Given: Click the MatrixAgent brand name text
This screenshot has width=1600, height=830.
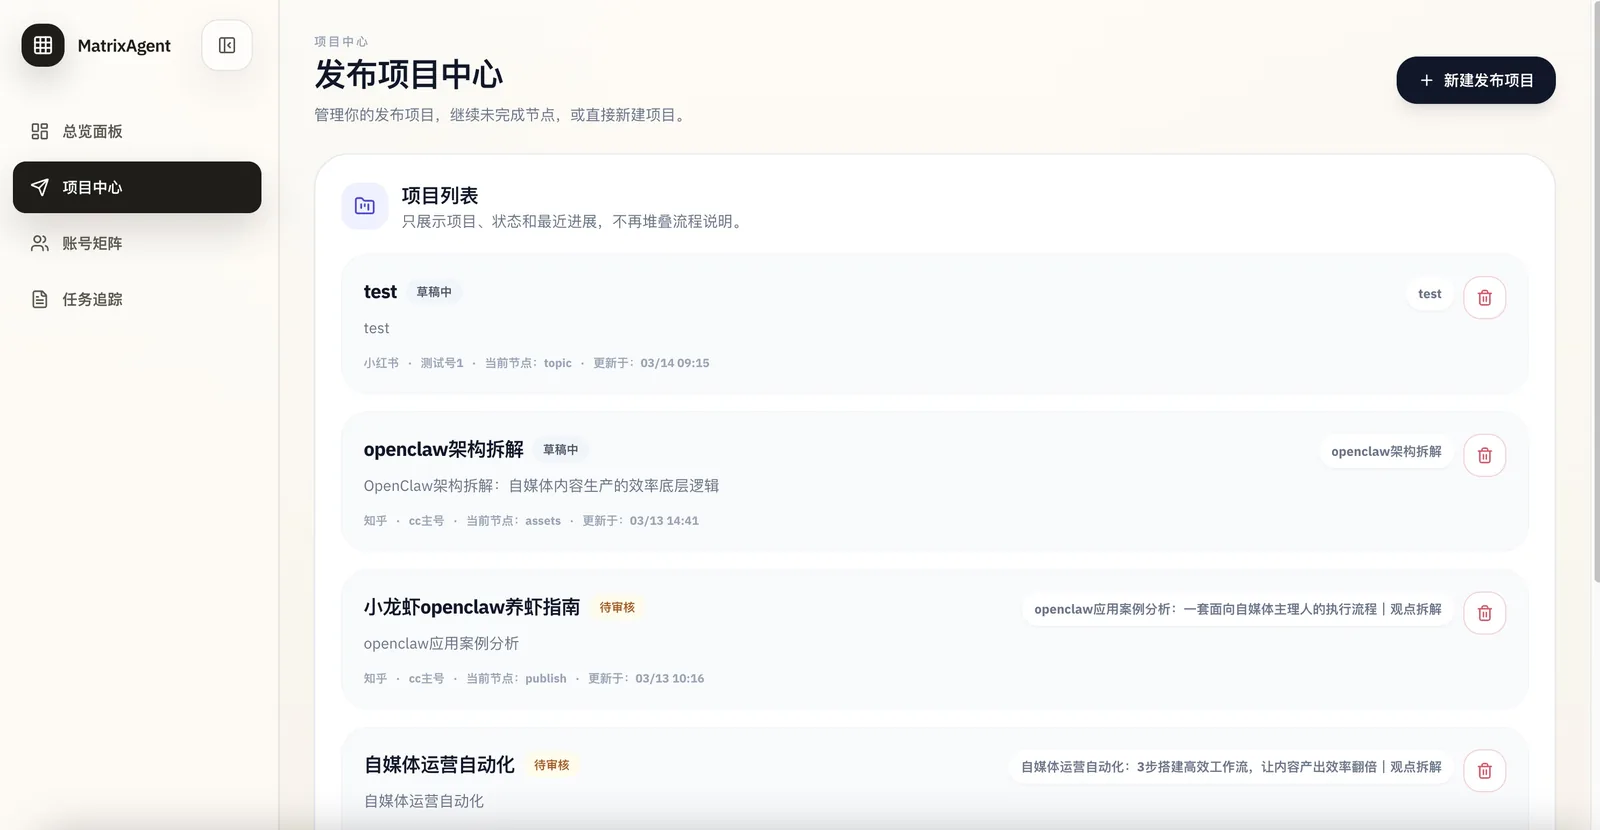Looking at the screenshot, I should 124,46.
